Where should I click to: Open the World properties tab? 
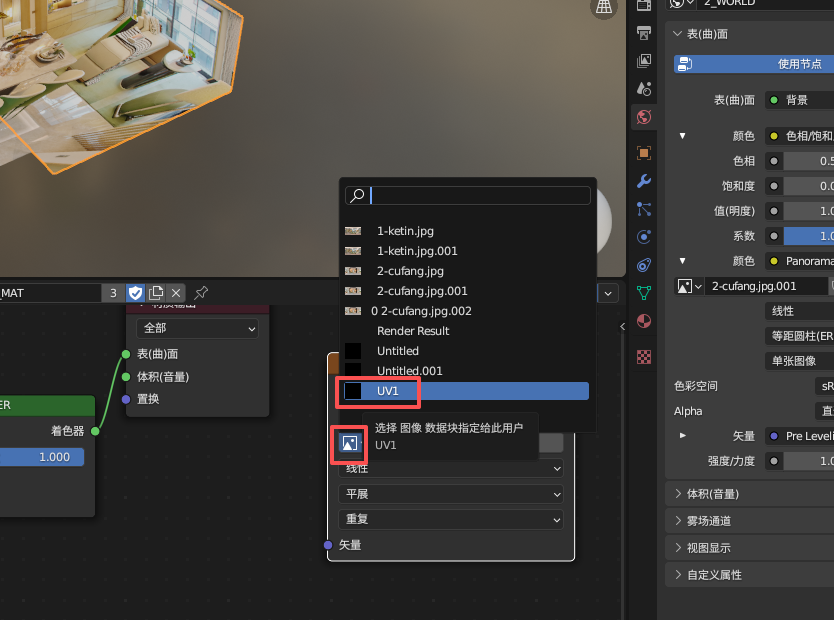click(x=644, y=117)
